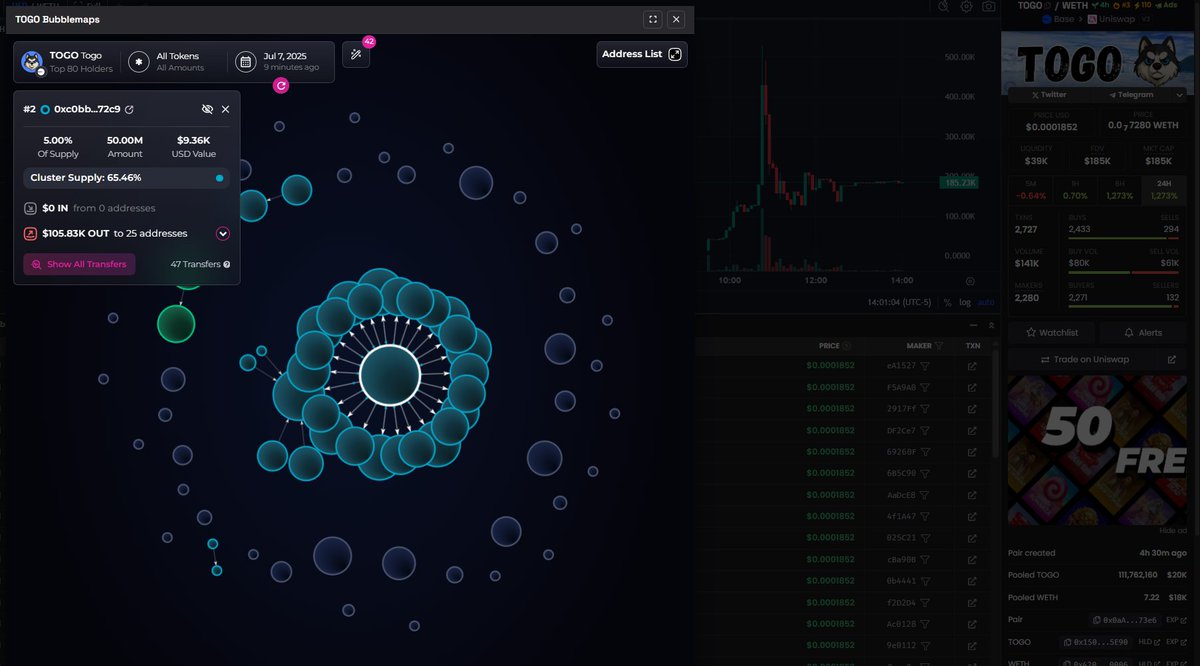Image resolution: width=1200 pixels, height=666 pixels.
Task: Toggle fullscreen for TOGO Bubblemaps
Action: (653, 19)
